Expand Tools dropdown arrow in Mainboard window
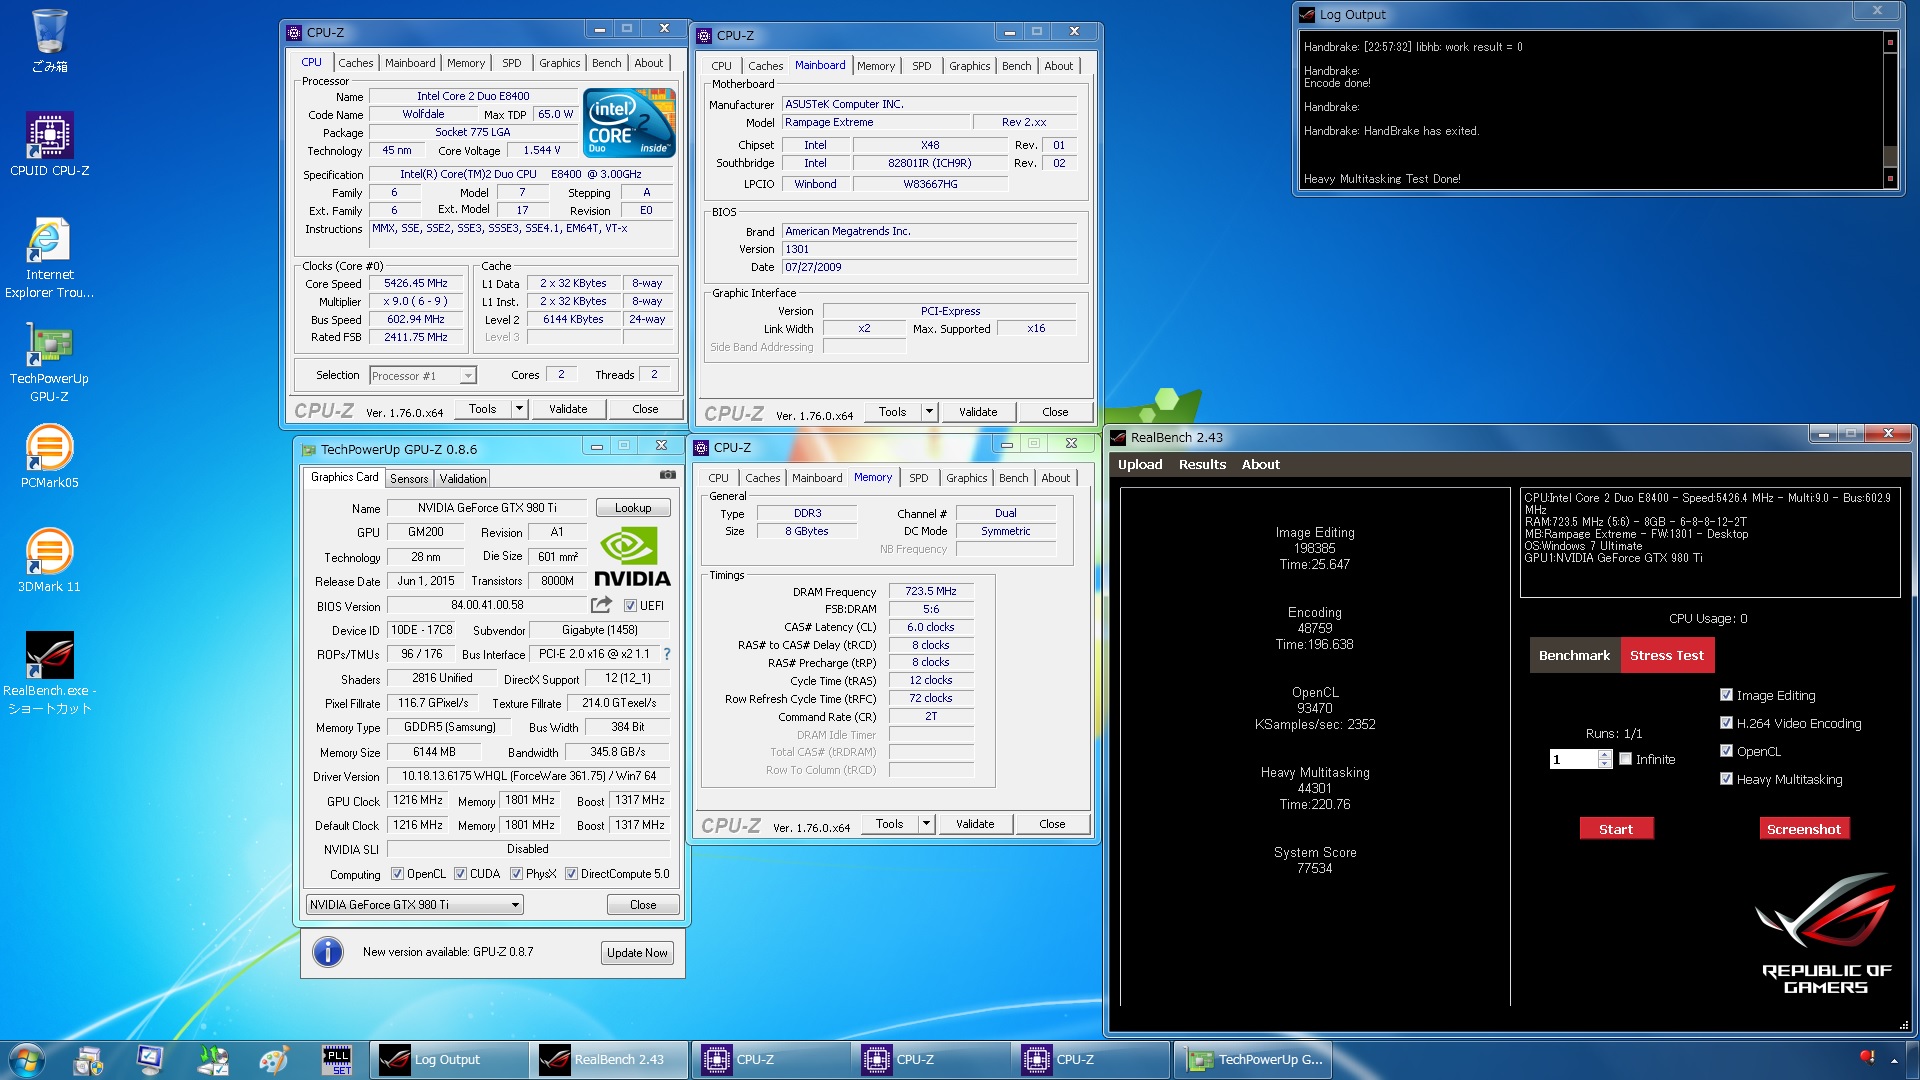The width and height of the screenshot is (1920, 1080). click(929, 412)
